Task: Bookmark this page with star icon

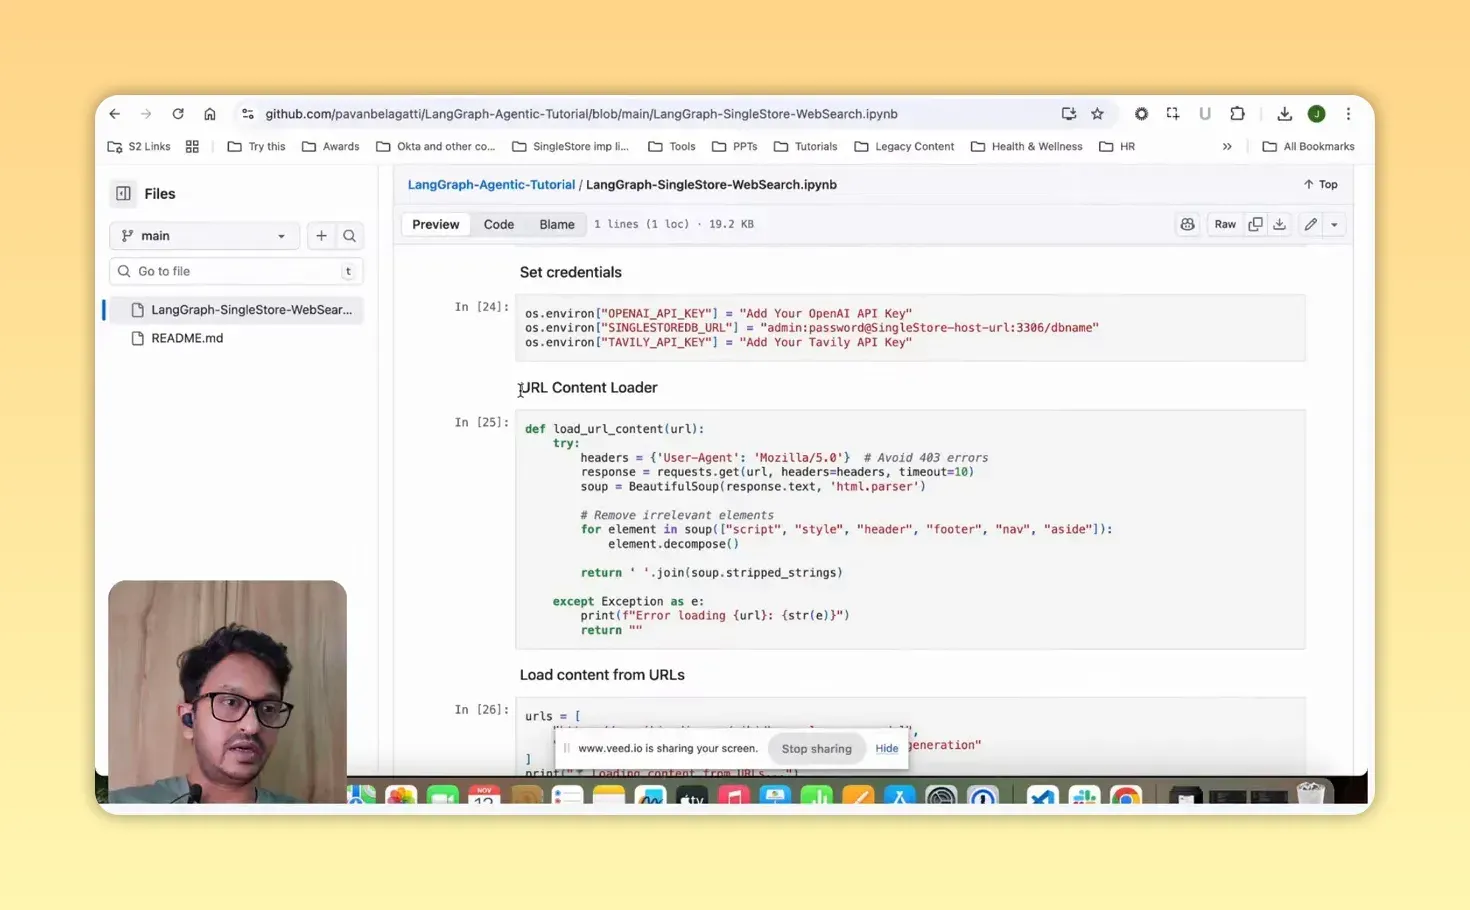Action: tap(1097, 114)
